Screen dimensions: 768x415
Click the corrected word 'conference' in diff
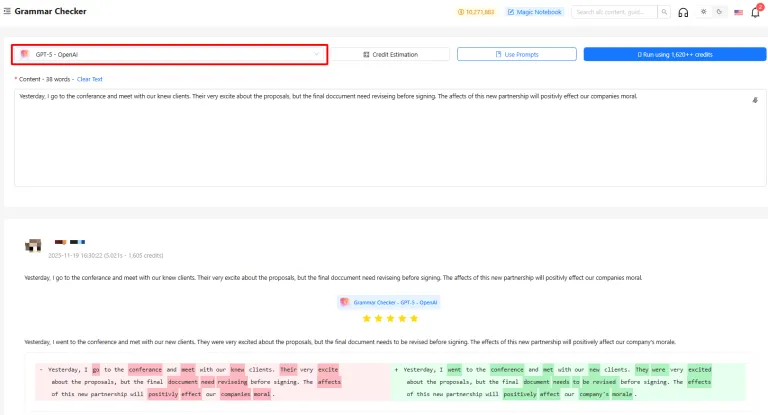[507, 369]
